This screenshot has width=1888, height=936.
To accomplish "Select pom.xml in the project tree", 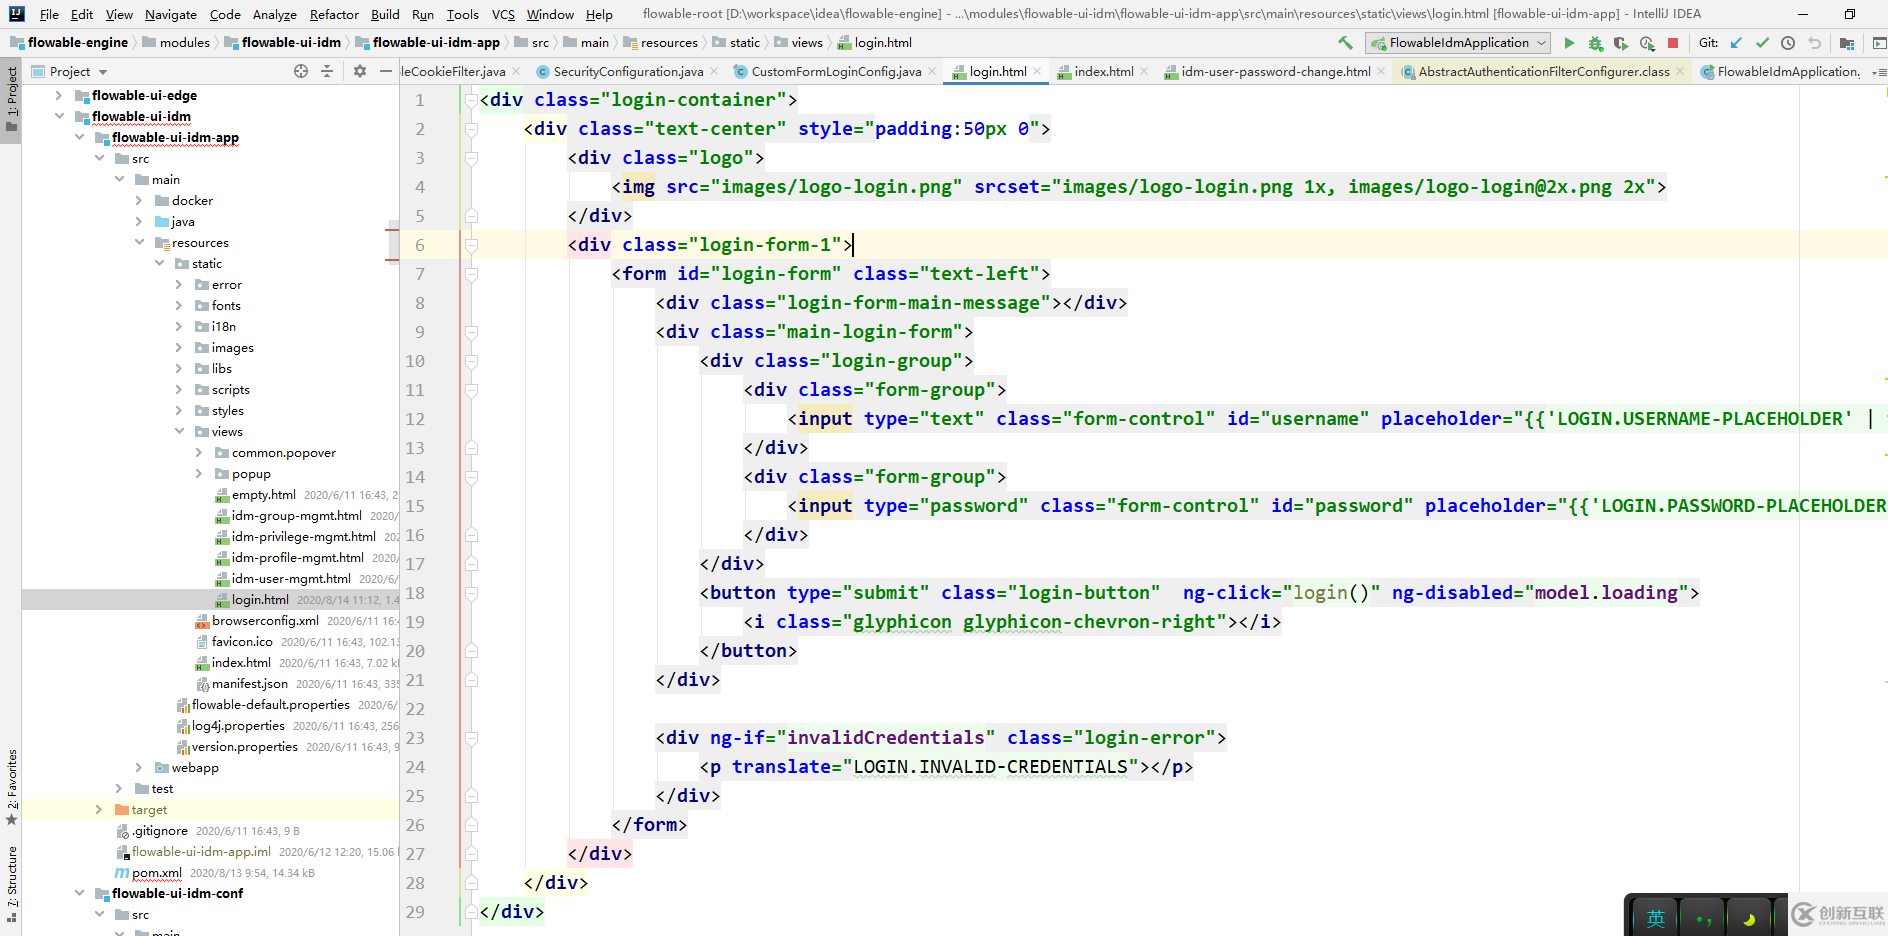I will 157,872.
